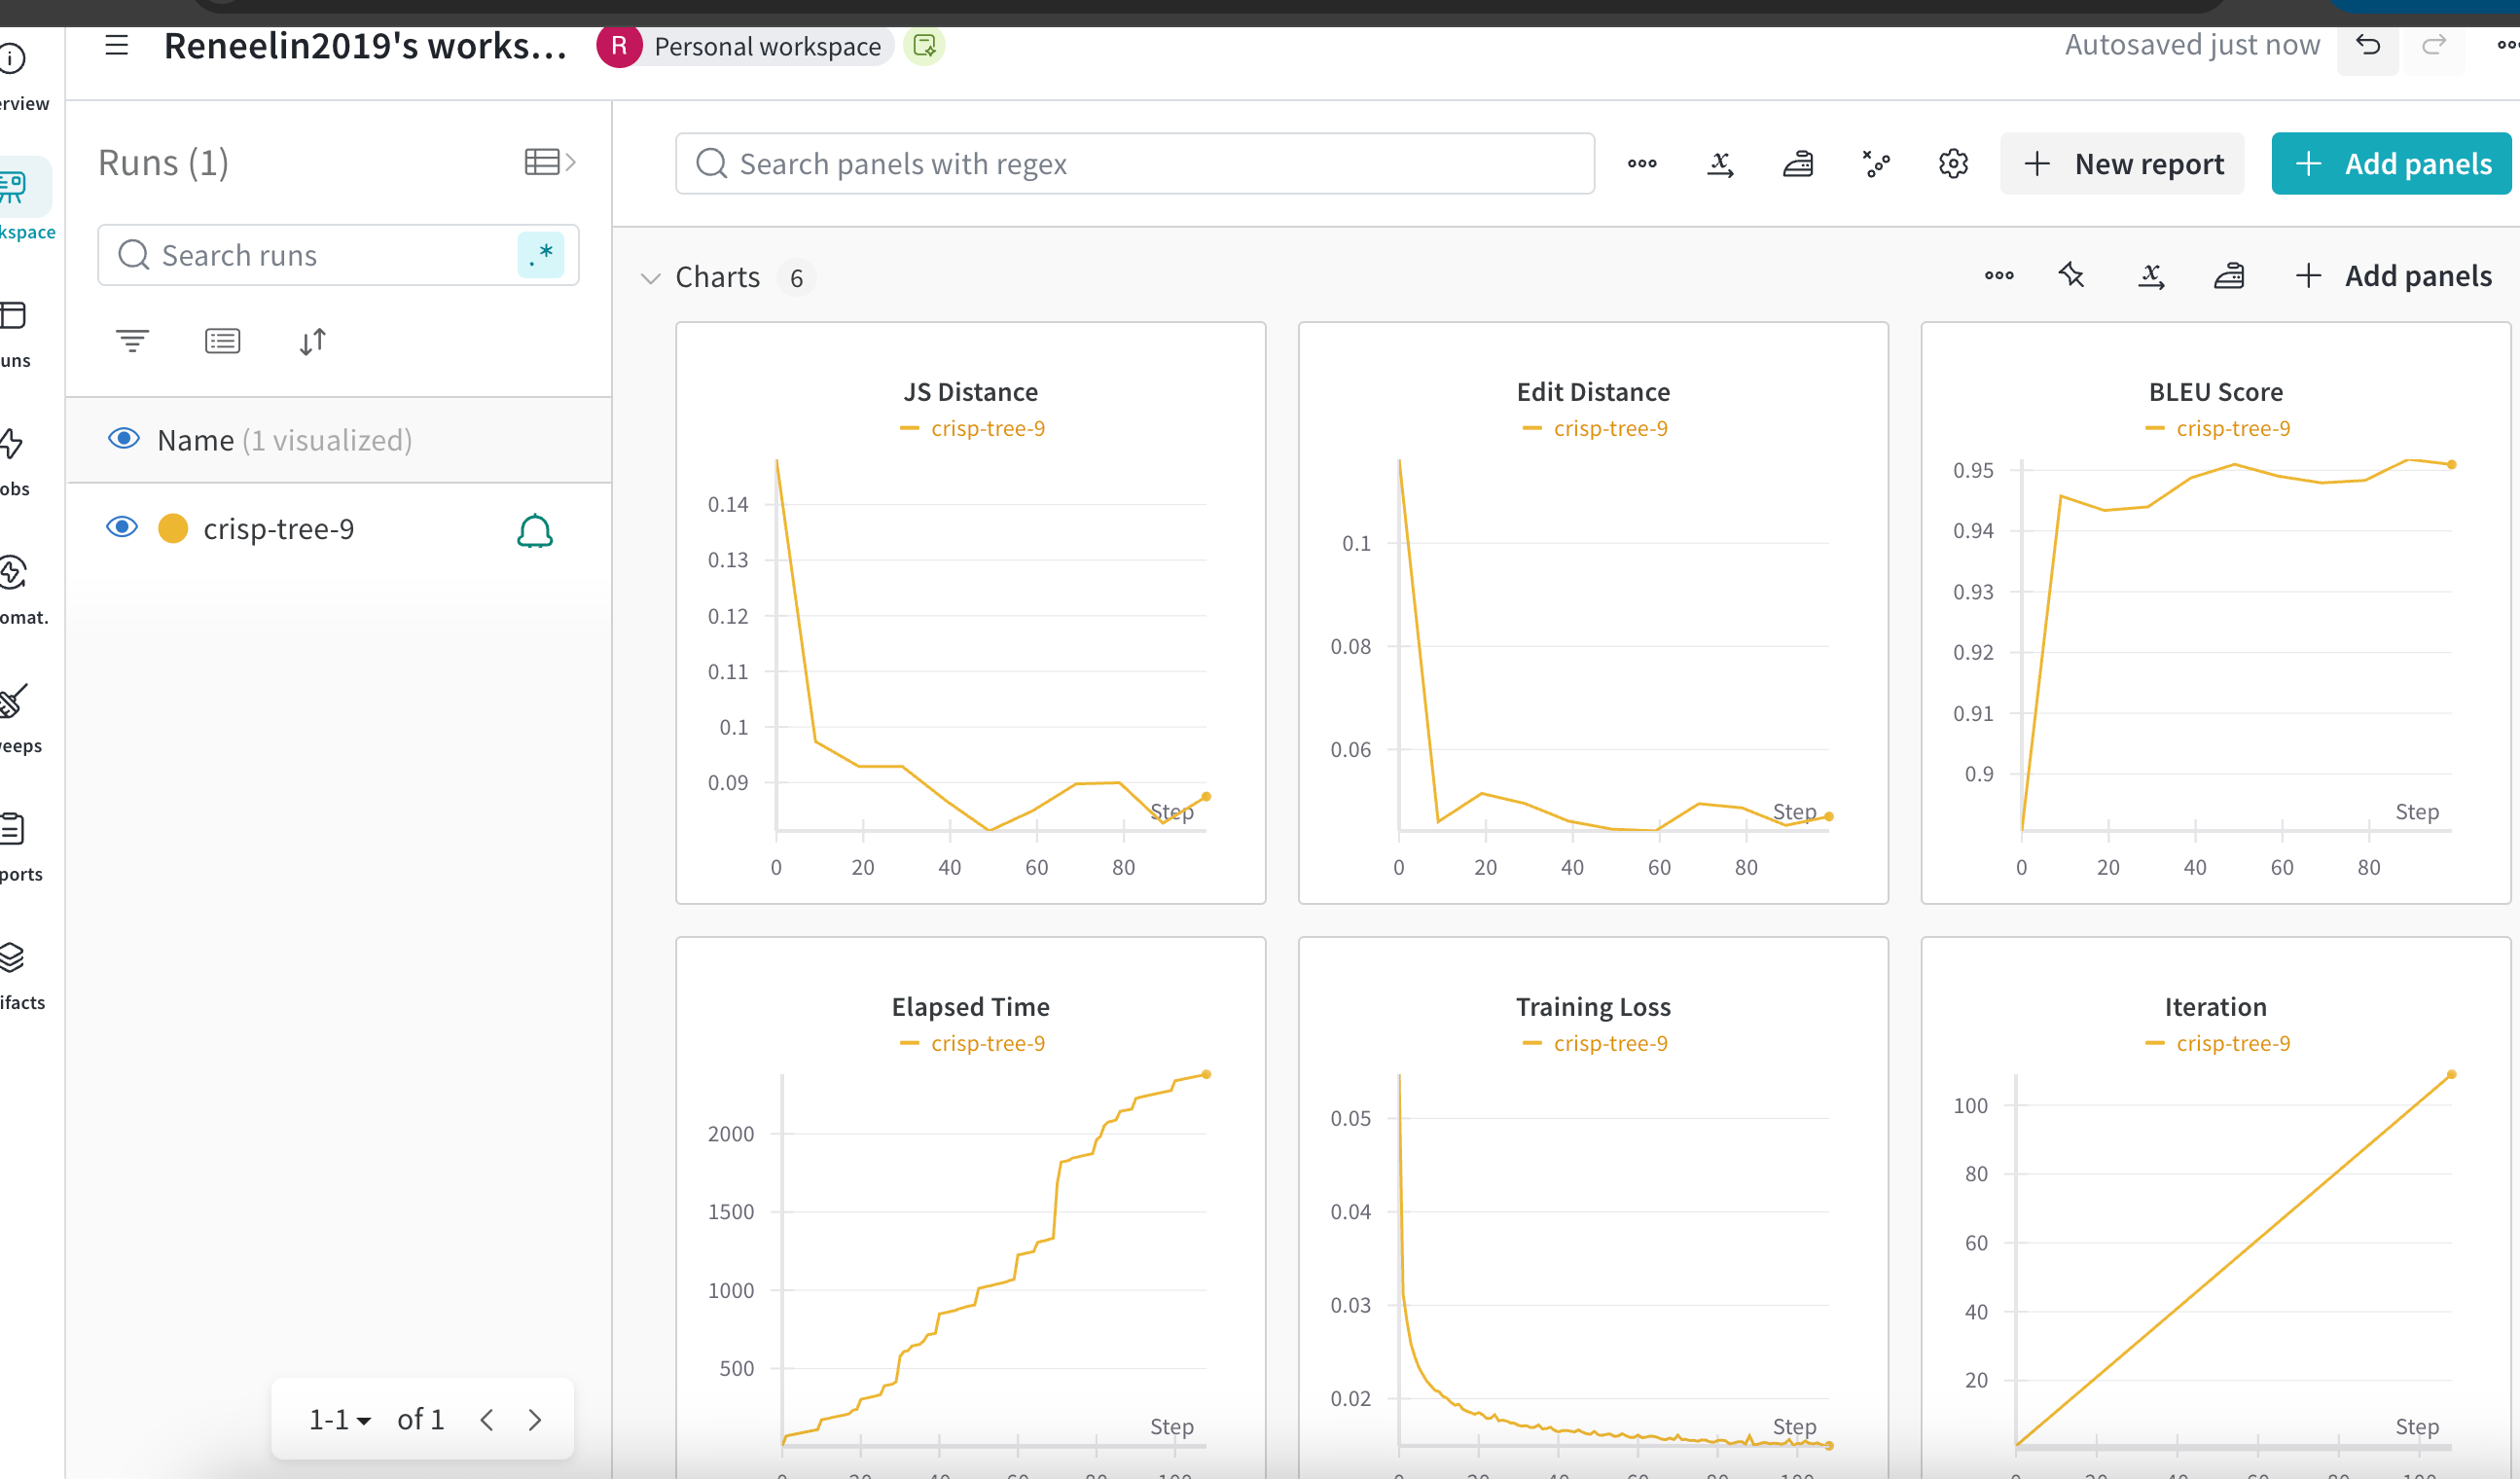Expand the Charts section collapse arrow

tap(651, 274)
